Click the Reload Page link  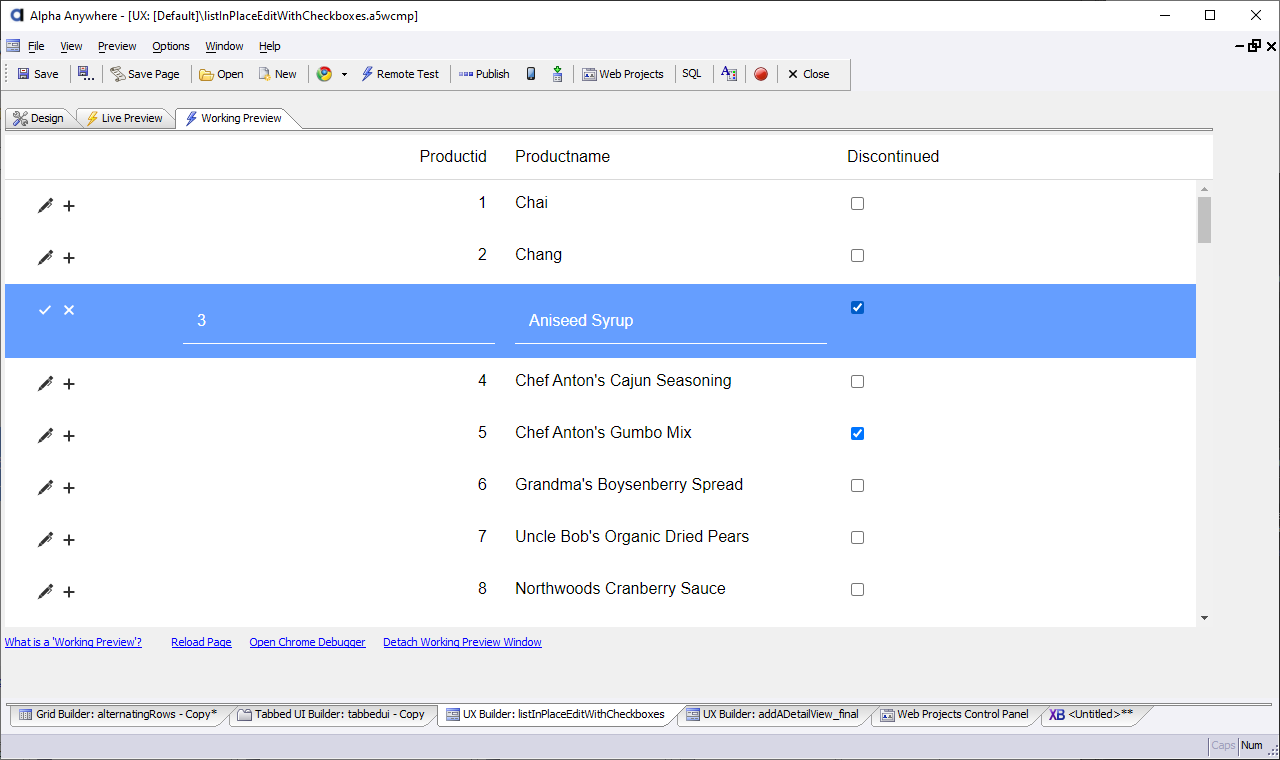pos(201,642)
